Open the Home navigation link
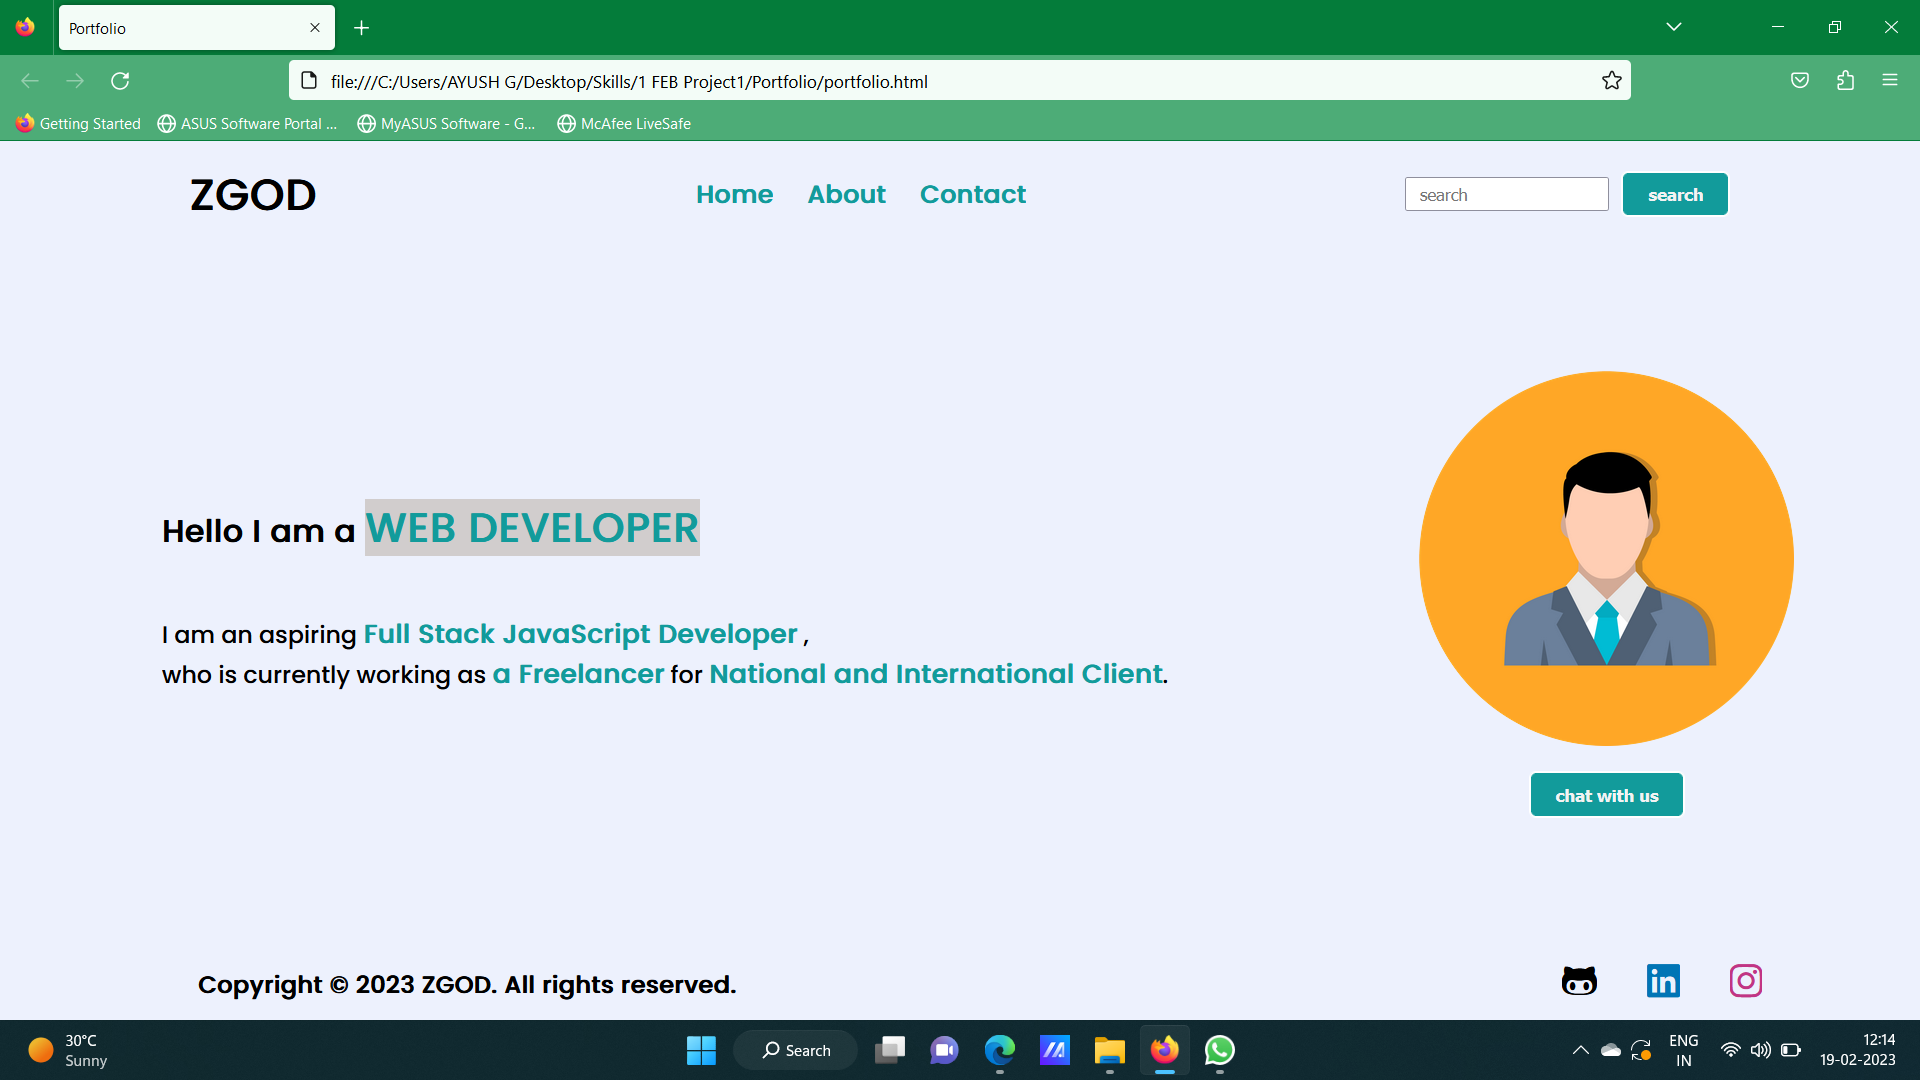 click(x=734, y=194)
